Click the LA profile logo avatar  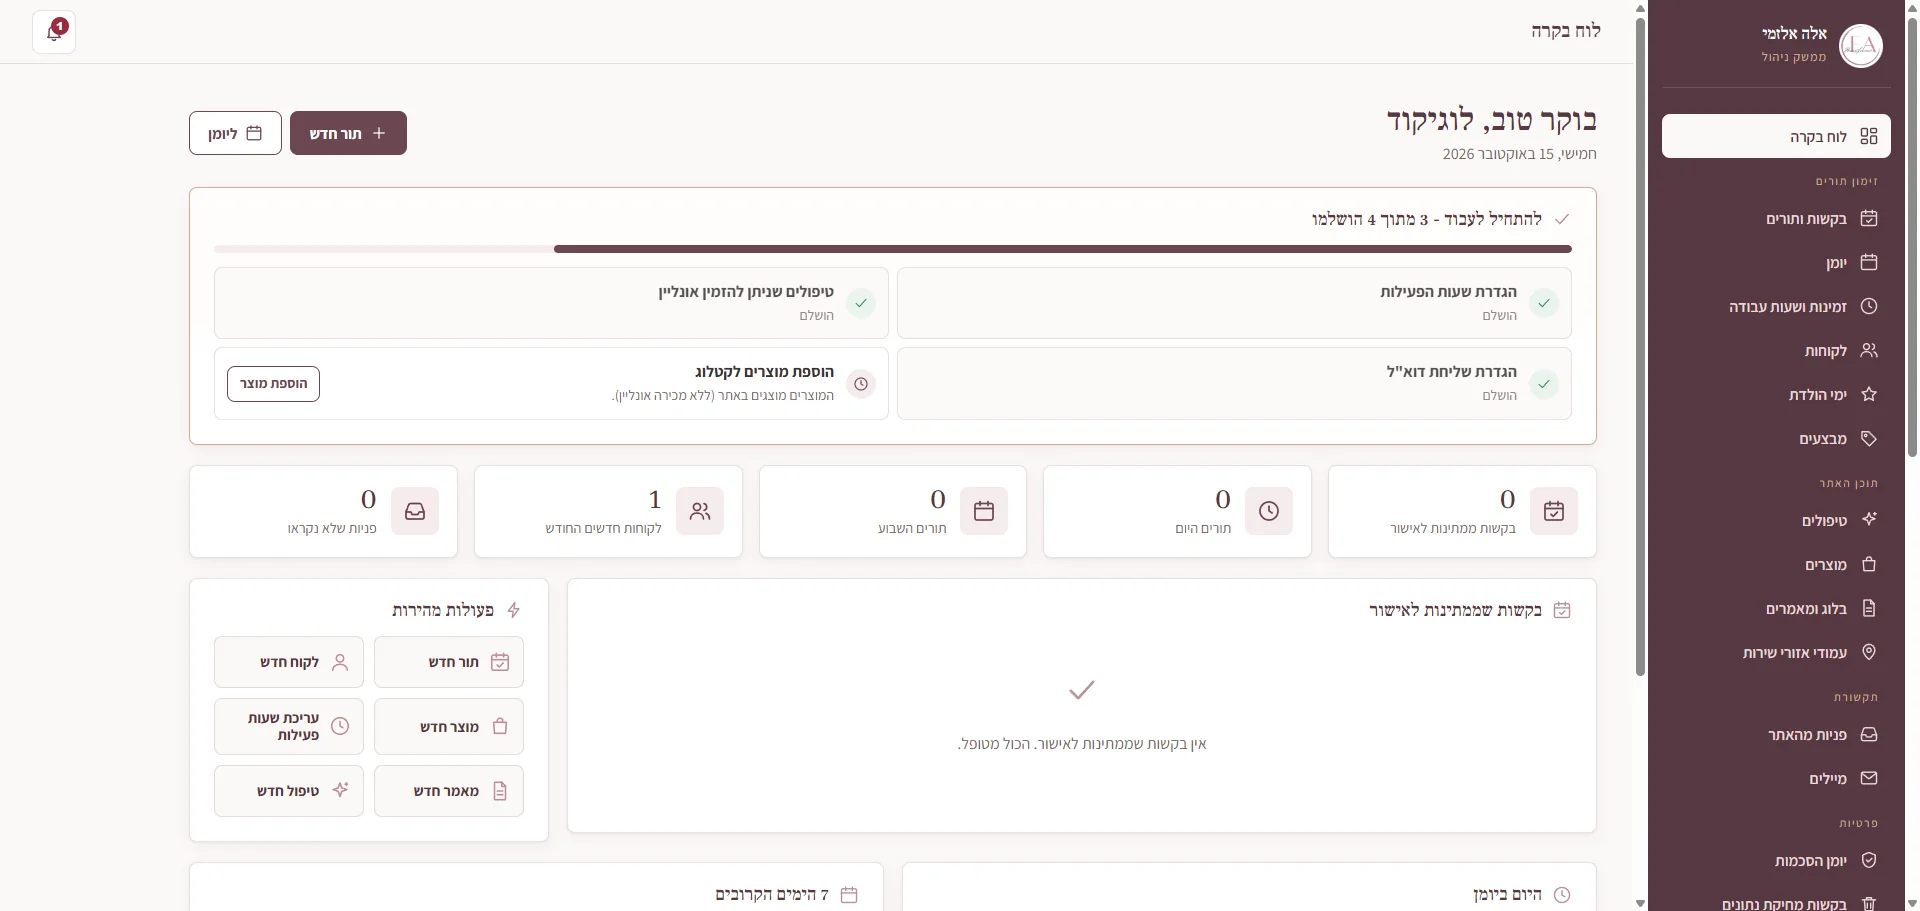pyautogui.click(x=1860, y=46)
